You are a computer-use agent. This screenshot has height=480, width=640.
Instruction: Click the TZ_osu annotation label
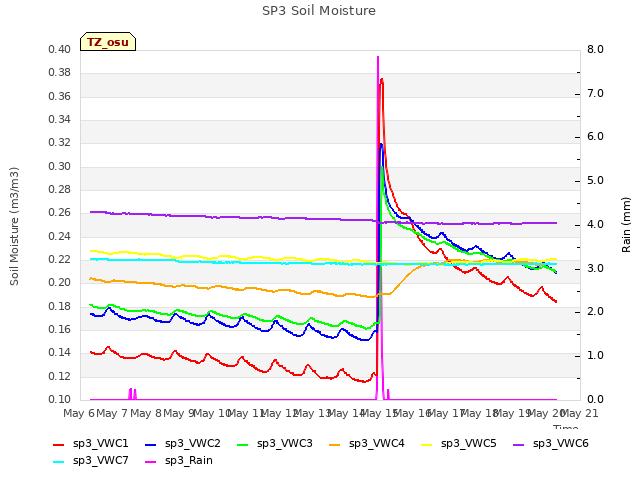[x=108, y=42]
